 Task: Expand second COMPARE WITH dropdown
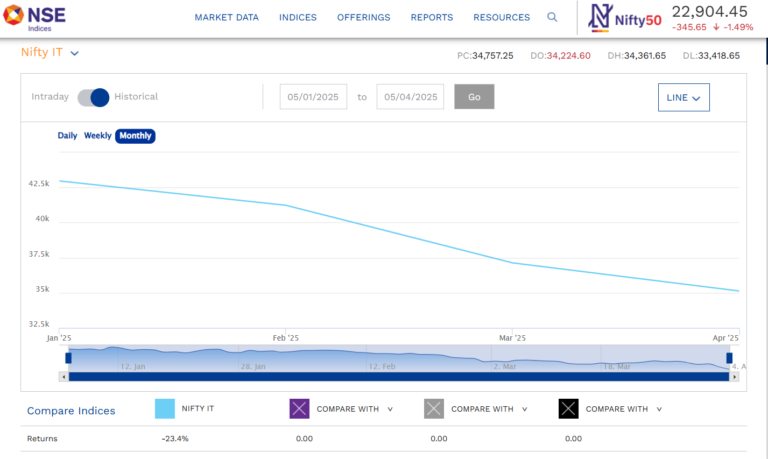(x=489, y=409)
